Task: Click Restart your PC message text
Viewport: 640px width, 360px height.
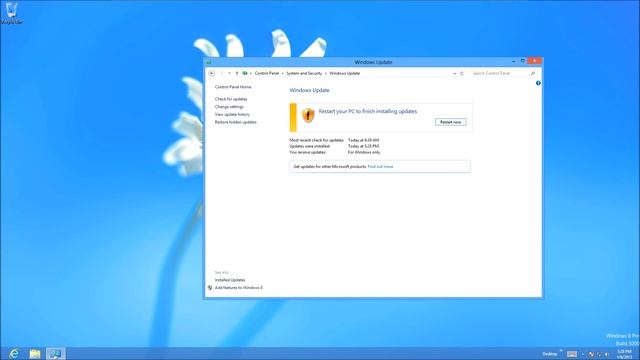Action: click(368, 111)
